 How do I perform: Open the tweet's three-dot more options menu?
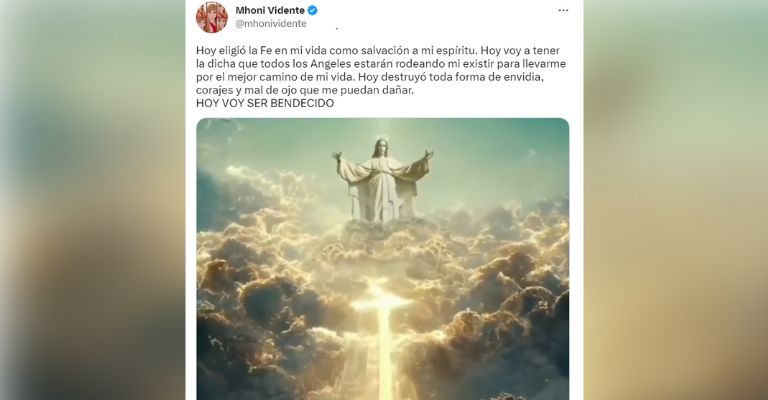pos(563,10)
